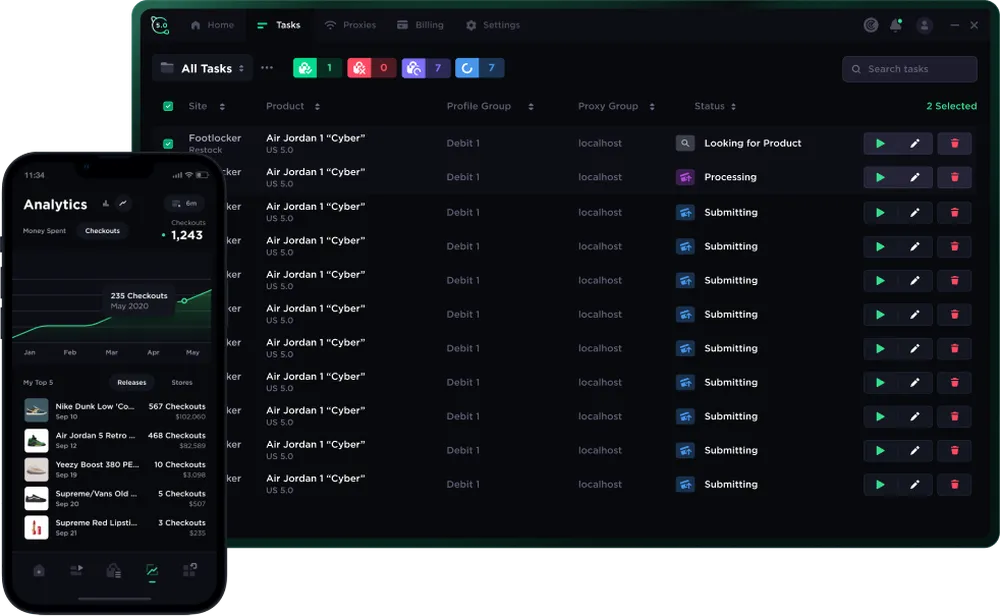This screenshot has height=616, width=1000.
Task: Select the Stores button in My Top 5
Action: (x=182, y=383)
